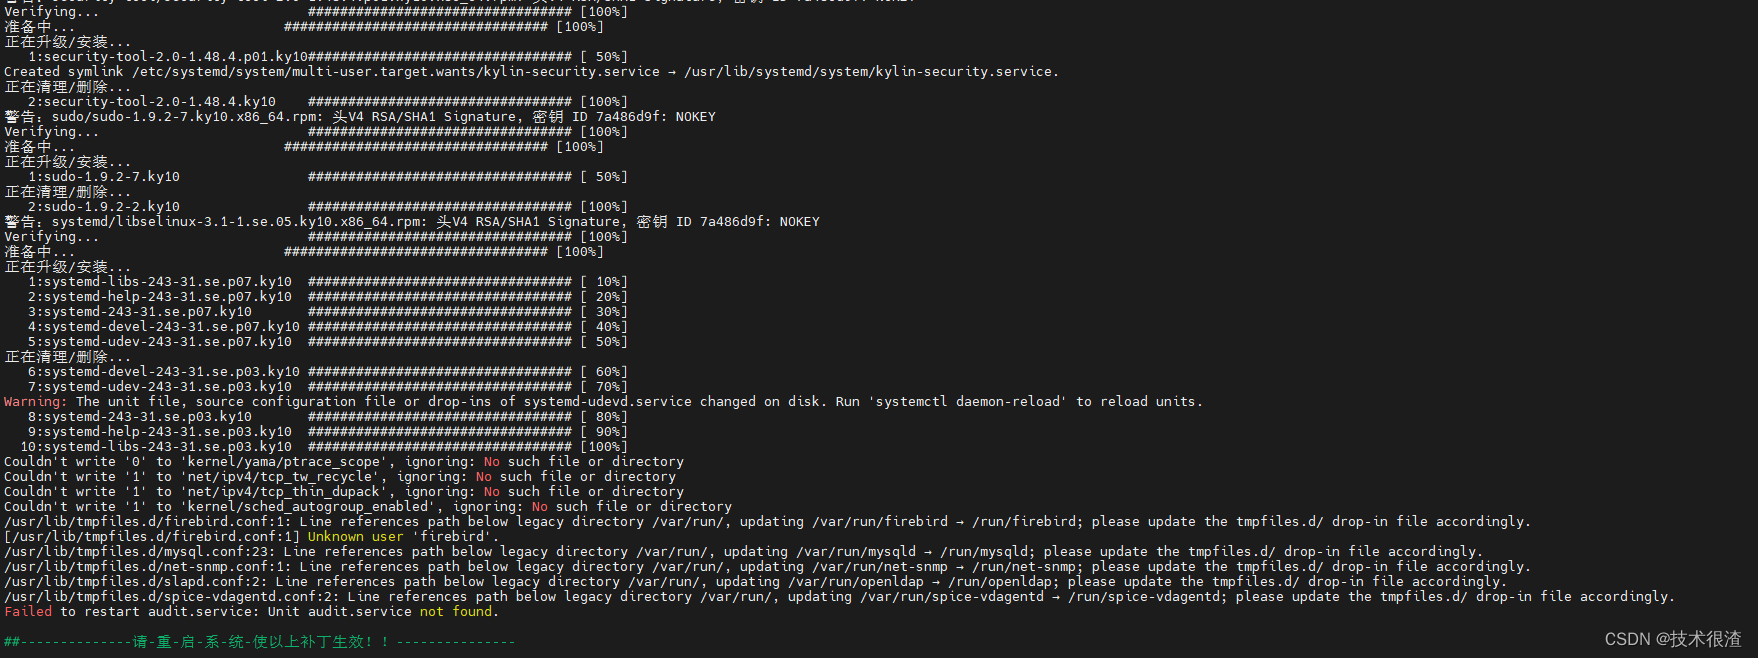Click the systemd-libs-243-31.se.p07.ky10 progress bar
1758x658 pixels.
pyautogui.click(x=440, y=281)
